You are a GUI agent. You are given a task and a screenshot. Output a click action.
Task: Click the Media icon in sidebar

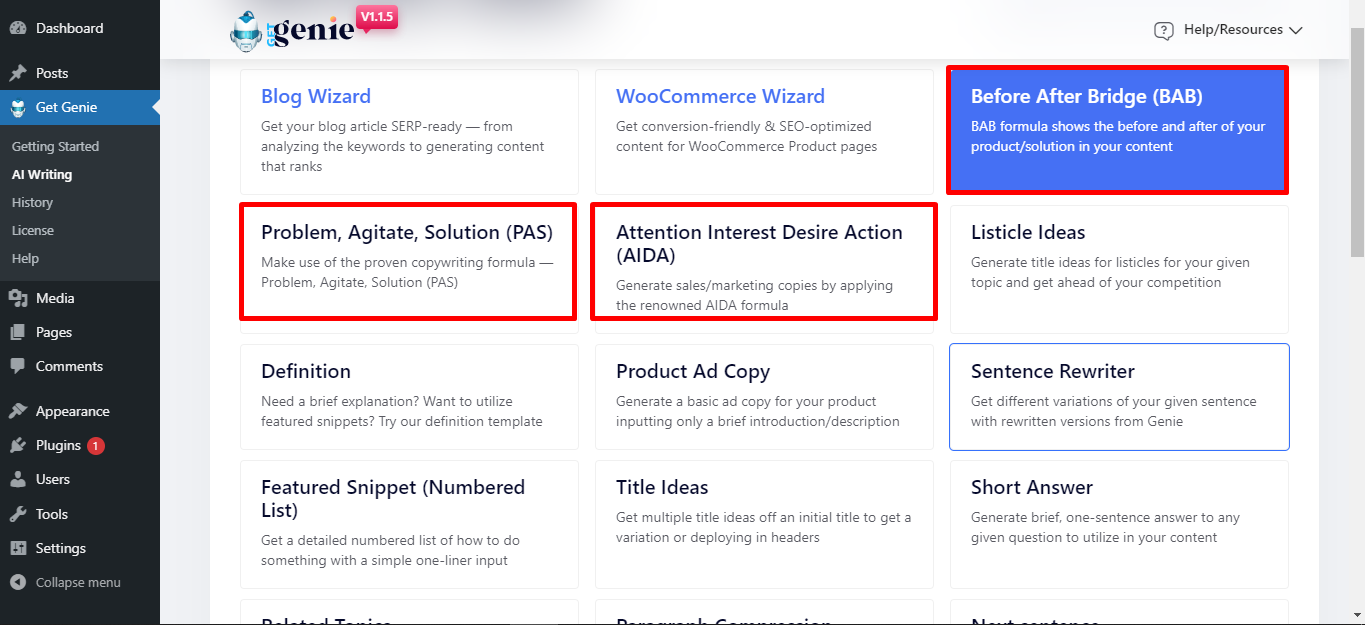pyautogui.click(x=18, y=298)
